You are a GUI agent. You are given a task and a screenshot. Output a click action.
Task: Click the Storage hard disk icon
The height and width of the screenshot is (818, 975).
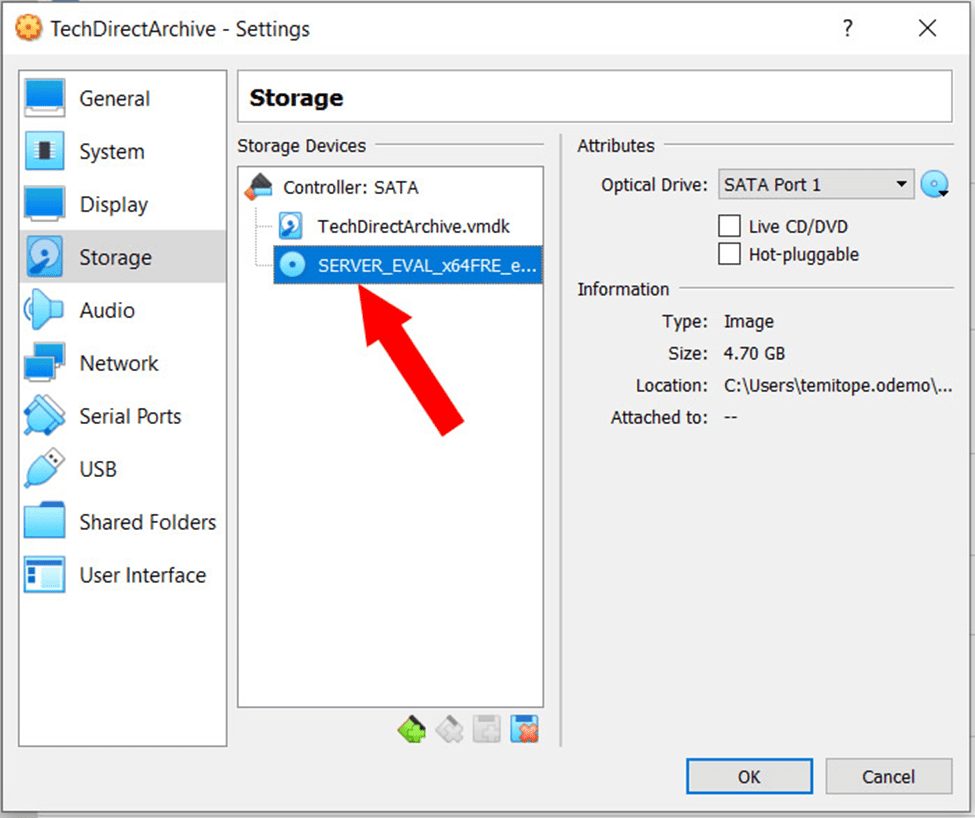[x=44, y=256]
